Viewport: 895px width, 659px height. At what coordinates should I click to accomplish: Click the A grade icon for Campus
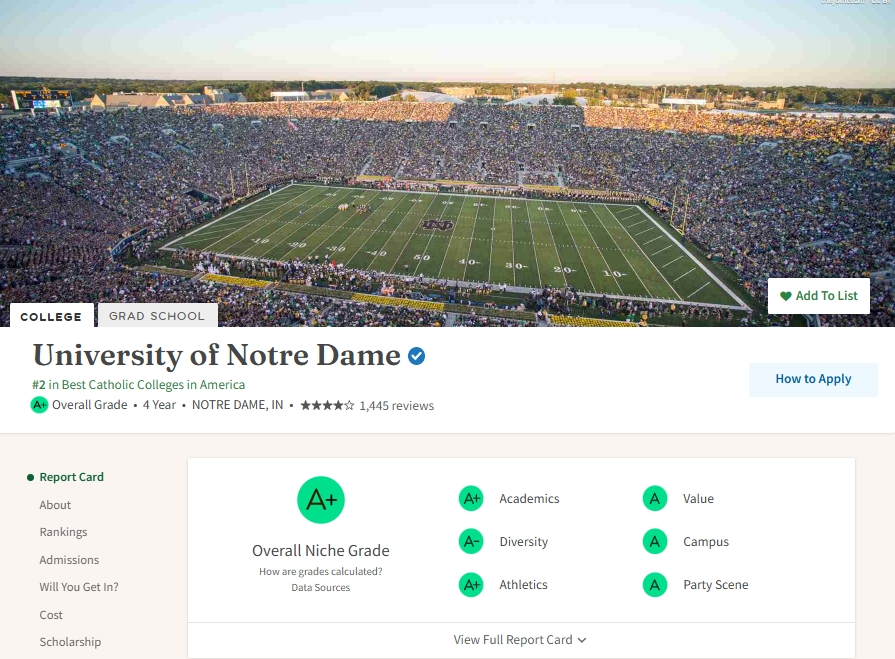pyautogui.click(x=655, y=541)
